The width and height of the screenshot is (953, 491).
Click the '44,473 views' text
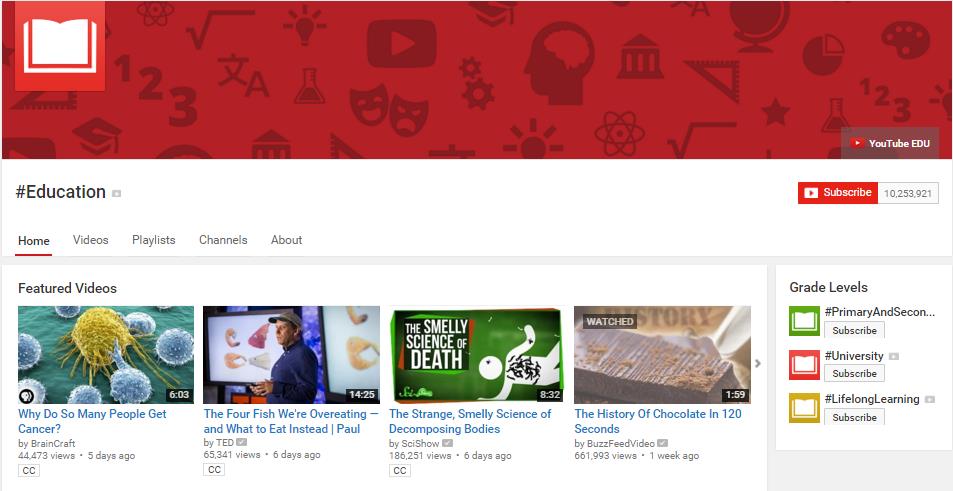47,456
